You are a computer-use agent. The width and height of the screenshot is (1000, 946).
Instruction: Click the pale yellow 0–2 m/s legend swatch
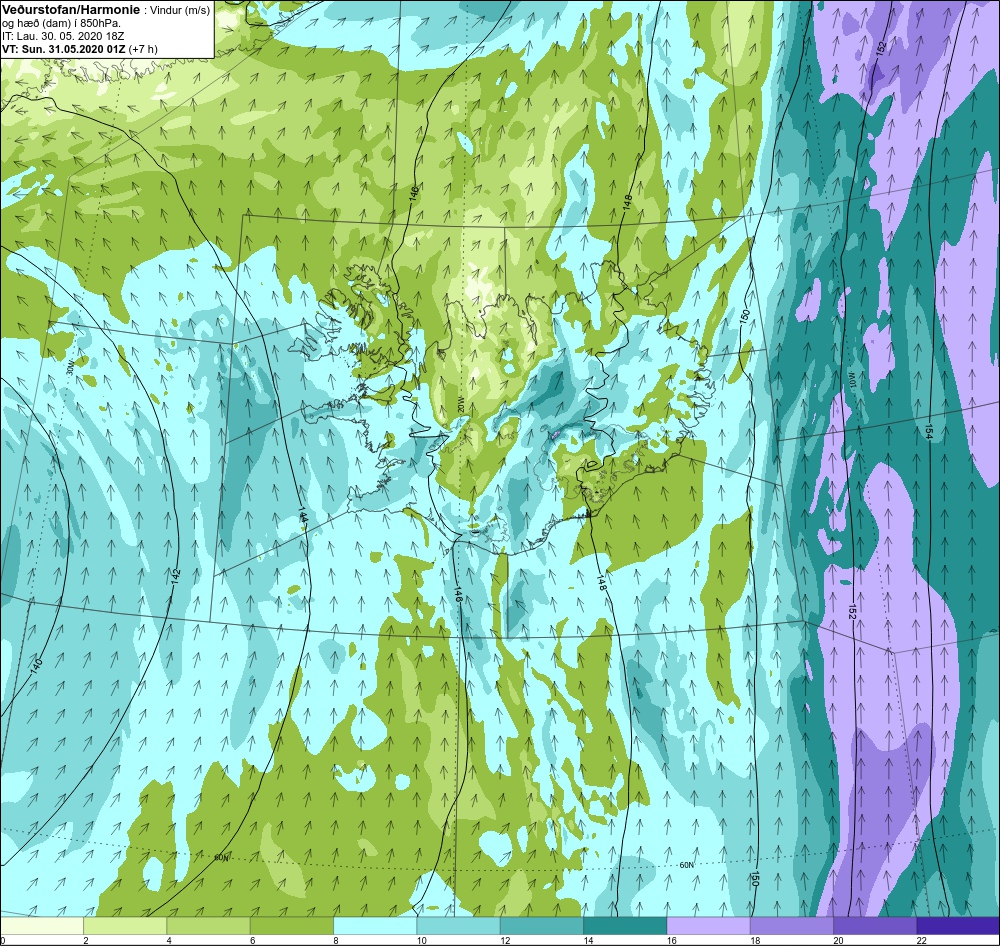(x=42, y=925)
